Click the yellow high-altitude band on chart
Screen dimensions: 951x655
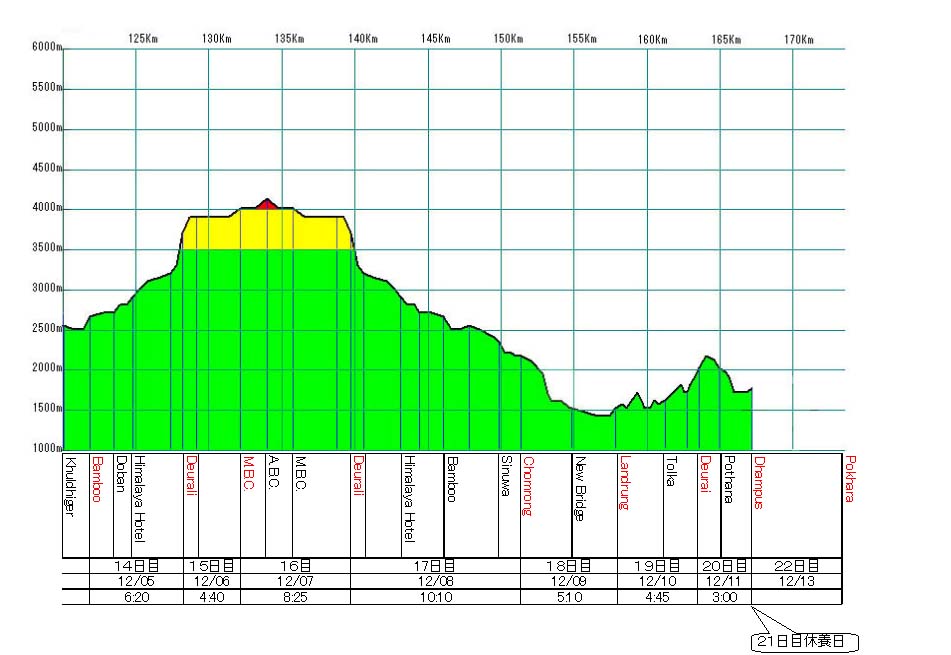tap(266, 232)
